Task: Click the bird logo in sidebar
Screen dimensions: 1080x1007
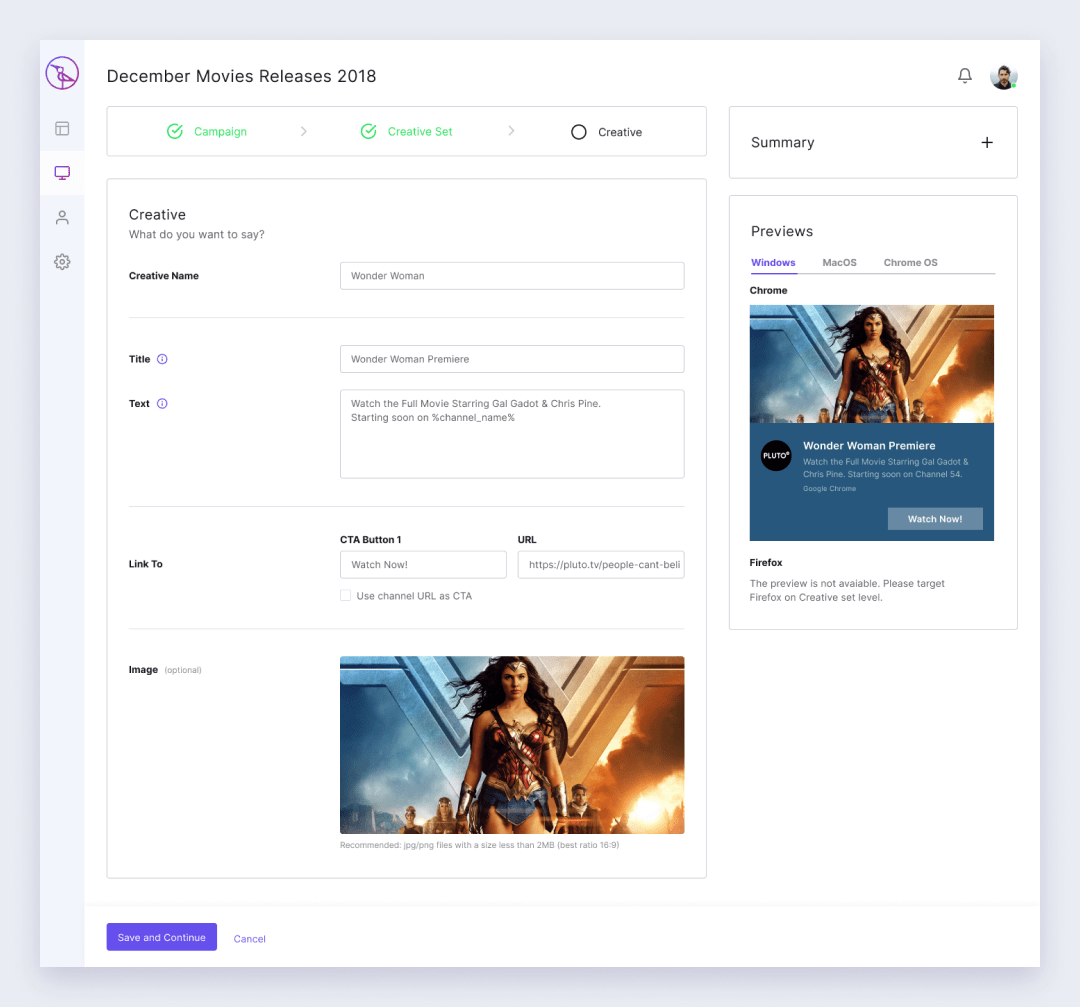Action: point(62,73)
